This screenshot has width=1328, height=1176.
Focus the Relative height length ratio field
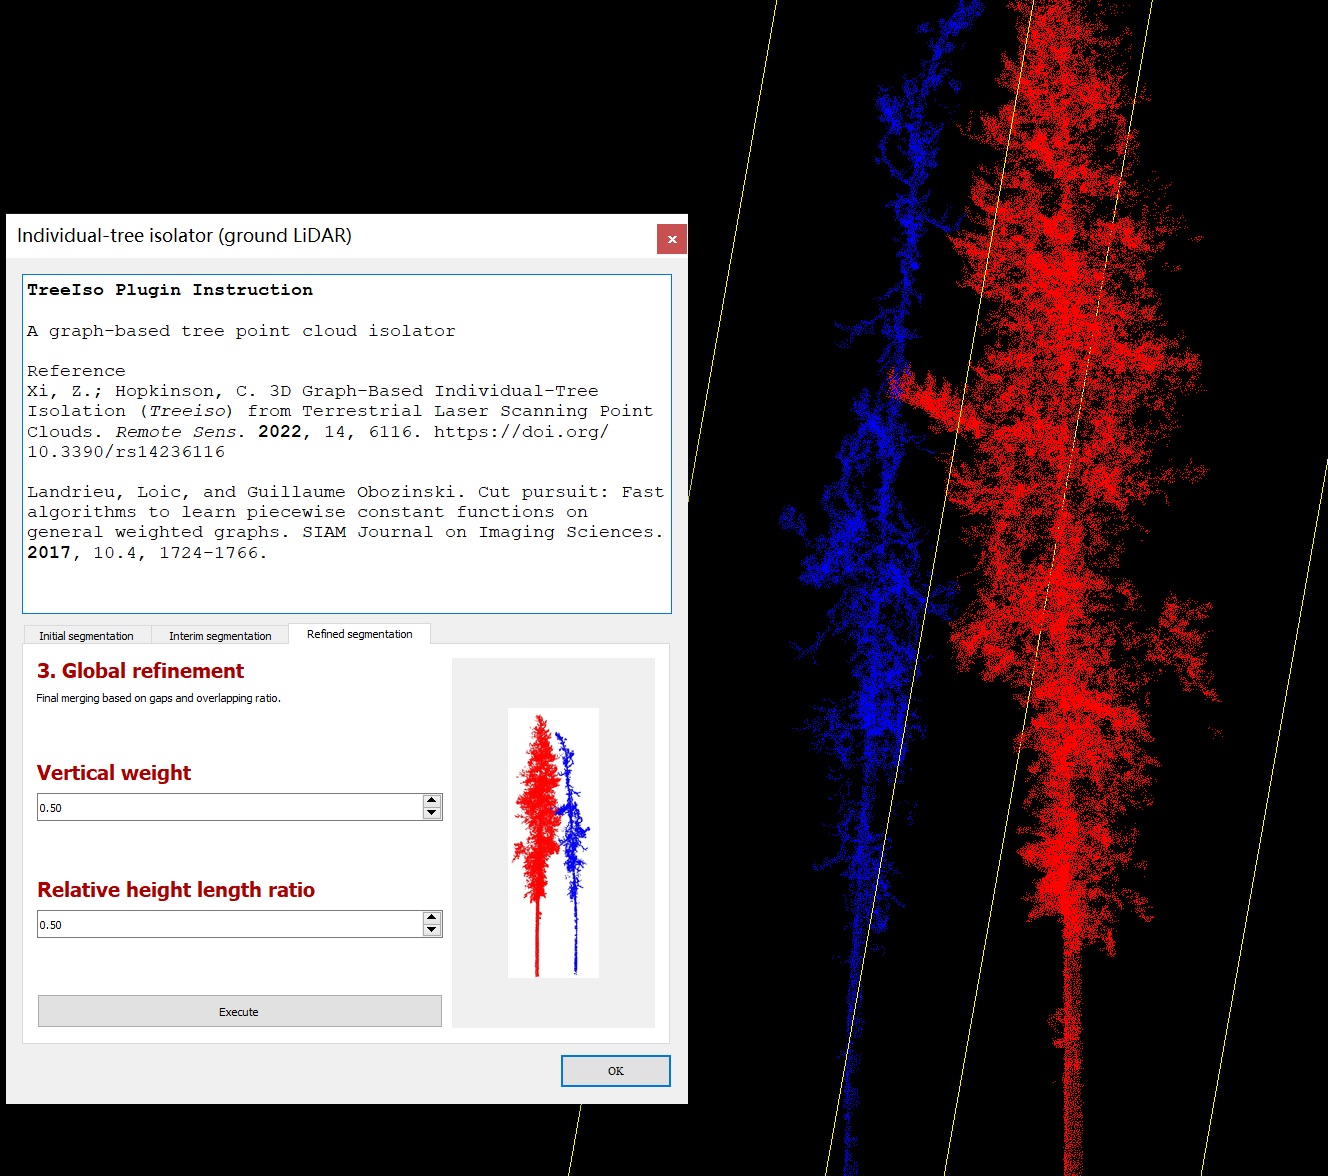(229, 924)
